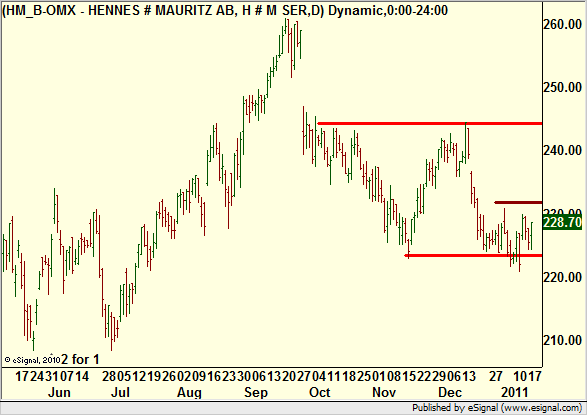The image size is (587, 415).
Task: Click the 2011 year label
Action: click(514, 392)
